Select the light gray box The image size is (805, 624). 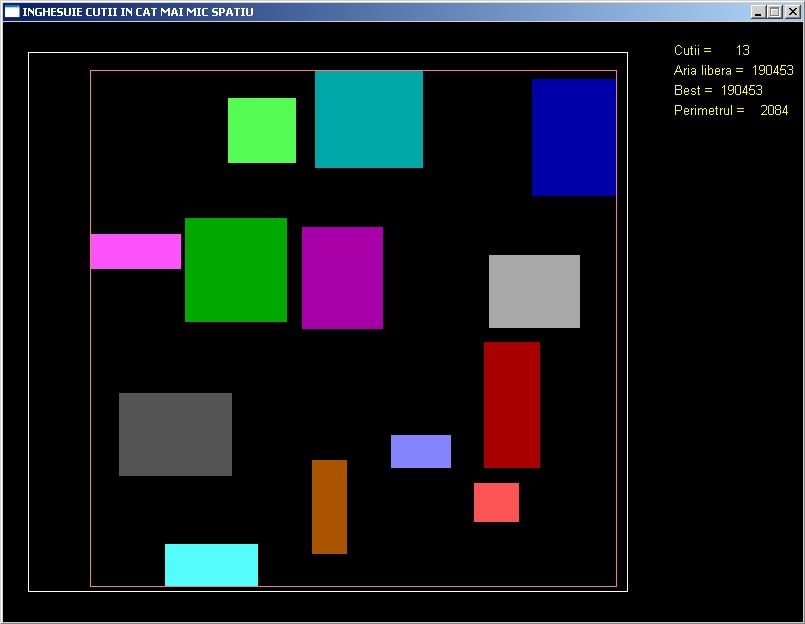[534, 291]
